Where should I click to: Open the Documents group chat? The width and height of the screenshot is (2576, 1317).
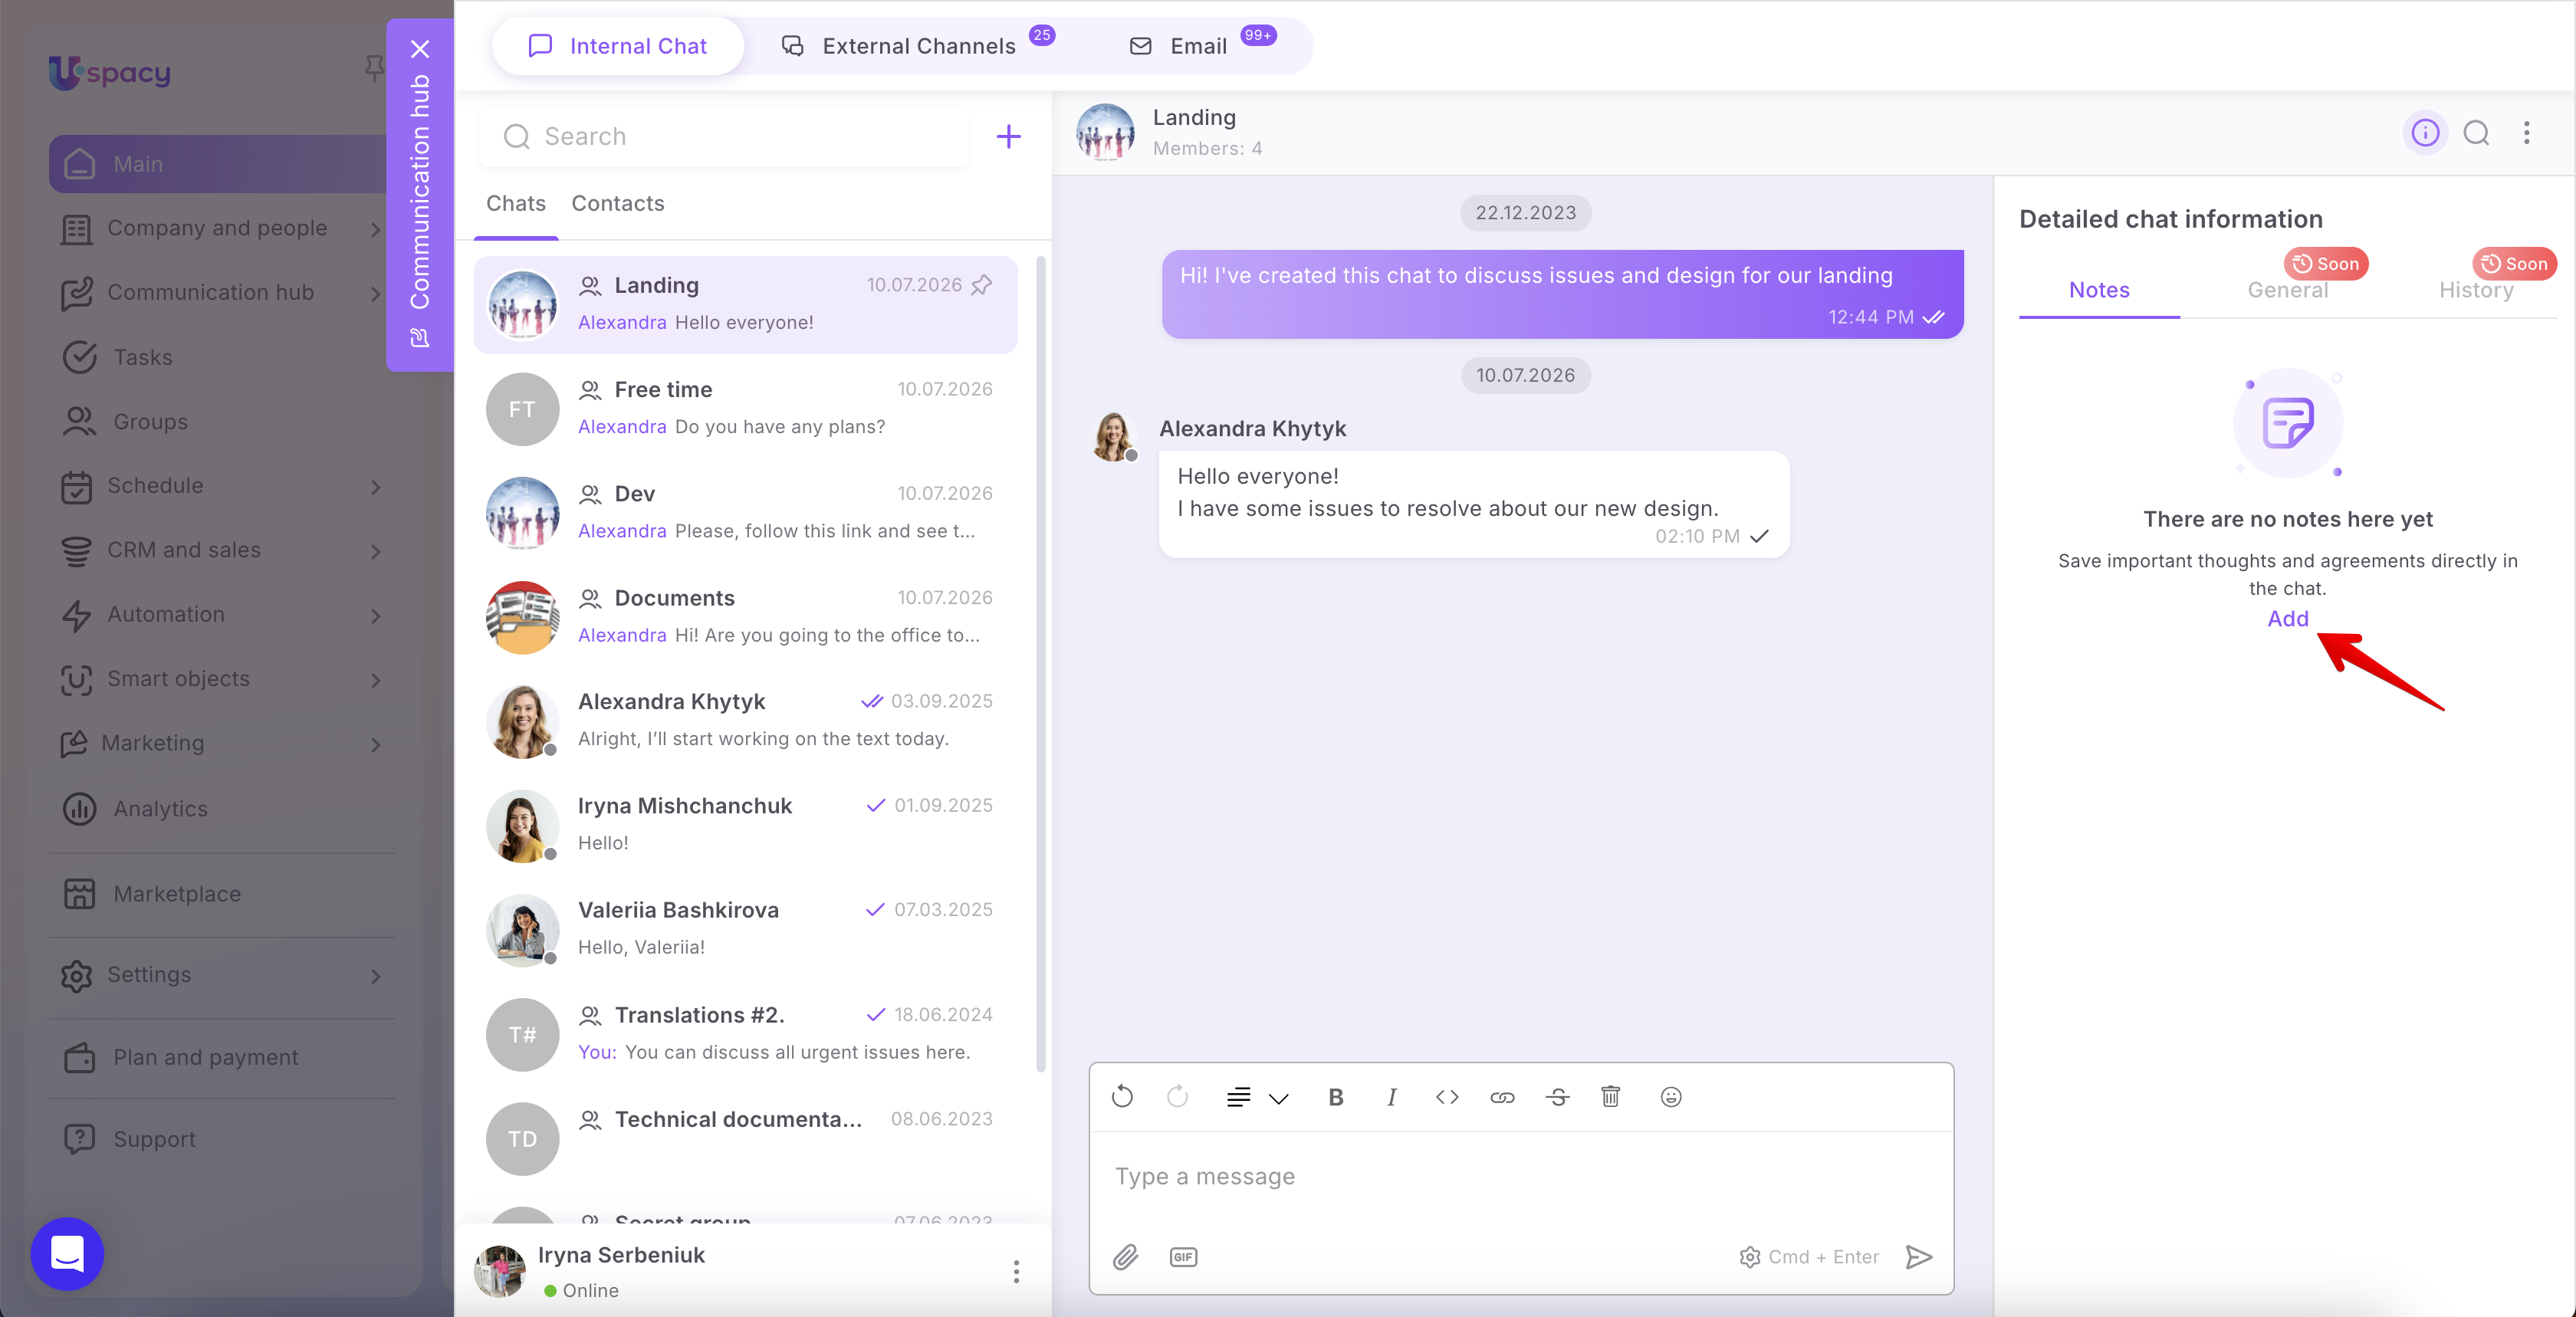[745, 617]
